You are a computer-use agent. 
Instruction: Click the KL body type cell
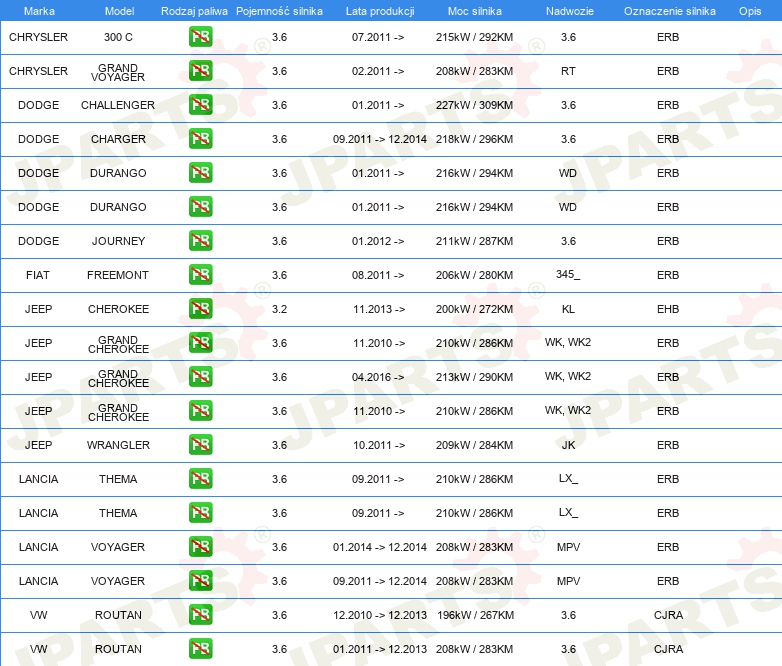click(568, 309)
